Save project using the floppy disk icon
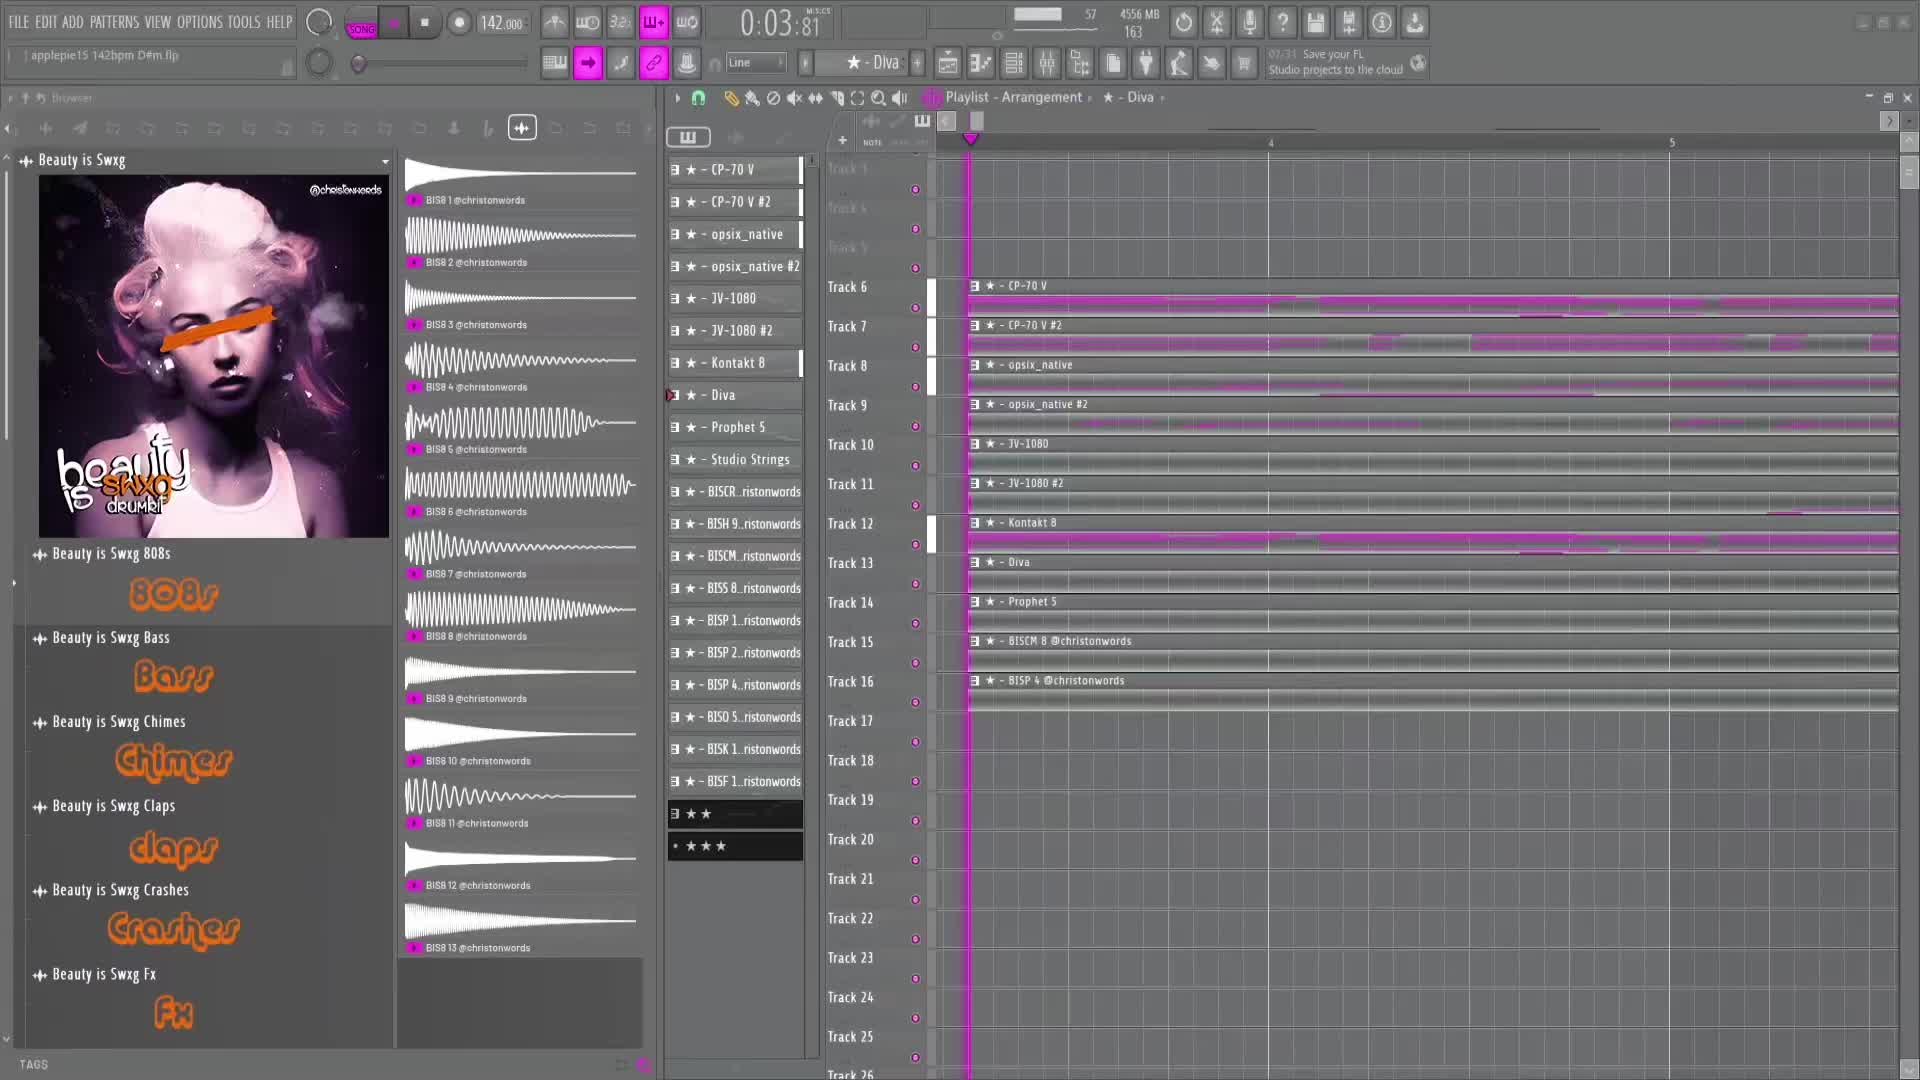The height and width of the screenshot is (1080, 1920). [x=1316, y=22]
